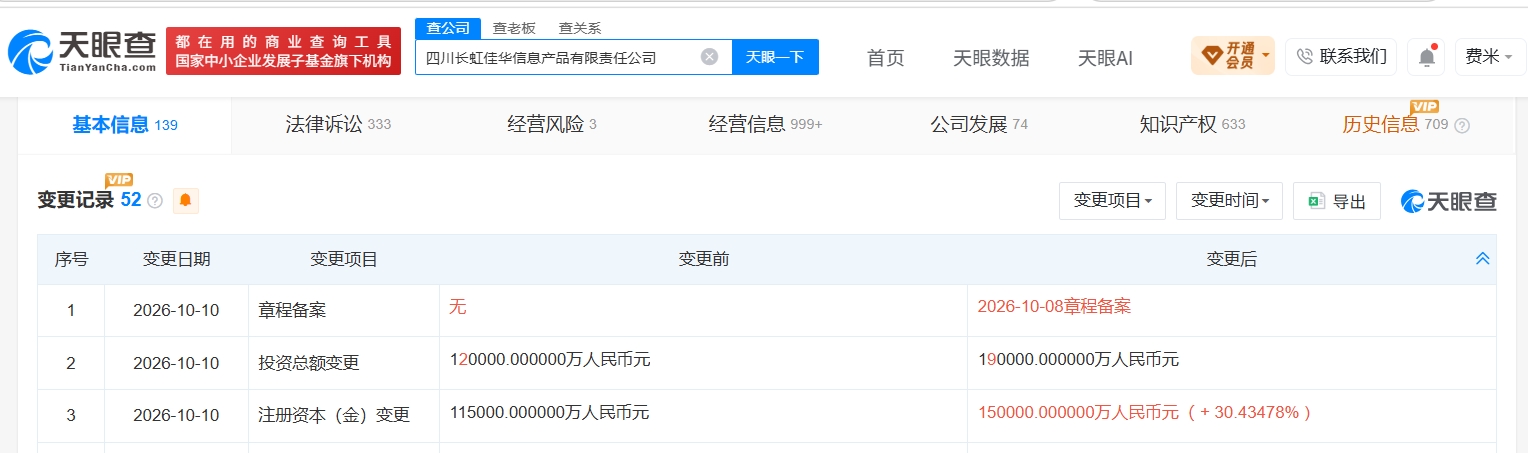
Task: Click the 变更项目 column header in the table
Action: coord(343,259)
